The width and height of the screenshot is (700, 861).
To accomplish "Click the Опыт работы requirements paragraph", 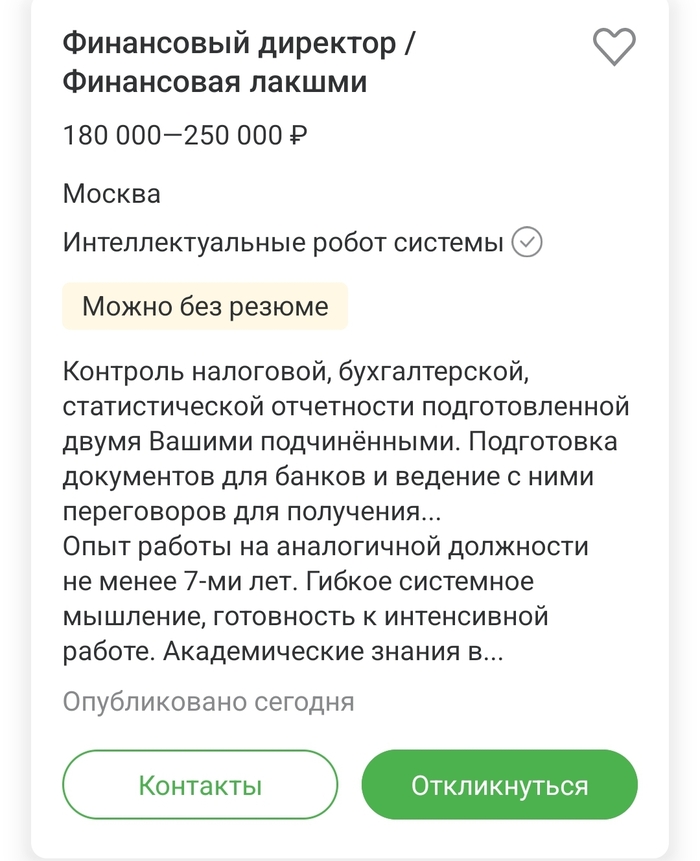I will (x=325, y=548).
